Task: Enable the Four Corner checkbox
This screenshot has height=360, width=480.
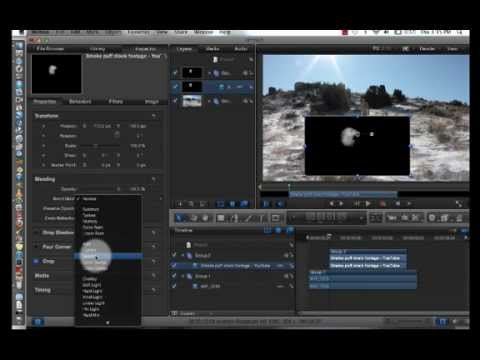Action: click(36, 247)
